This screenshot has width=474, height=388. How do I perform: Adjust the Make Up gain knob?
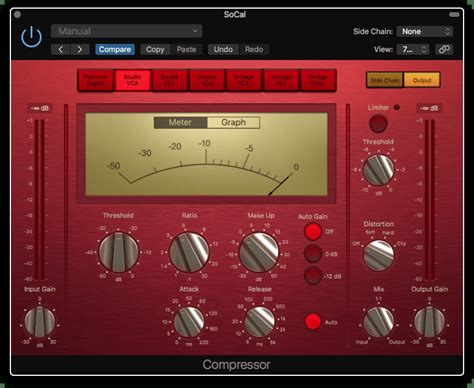point(259,252)
